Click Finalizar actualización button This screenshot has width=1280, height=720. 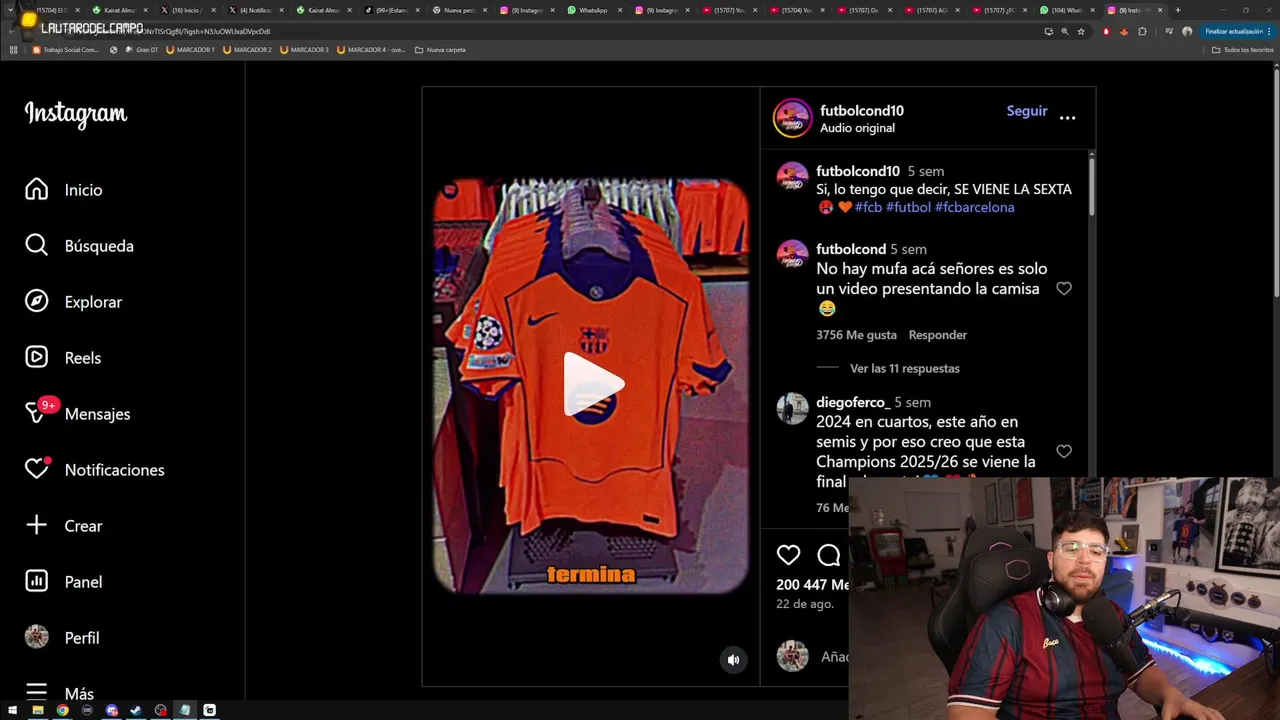pos(1237,31)
